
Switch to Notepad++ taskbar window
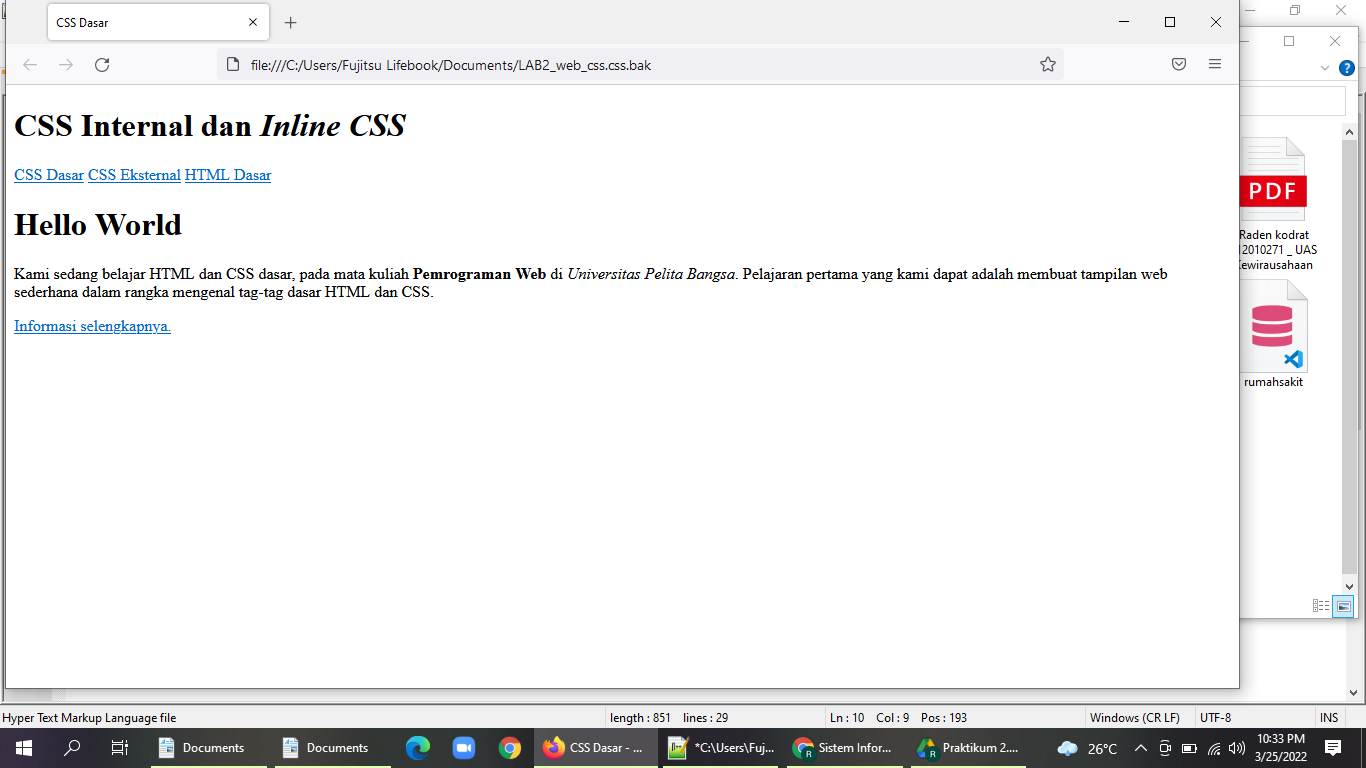click(721, 748)
